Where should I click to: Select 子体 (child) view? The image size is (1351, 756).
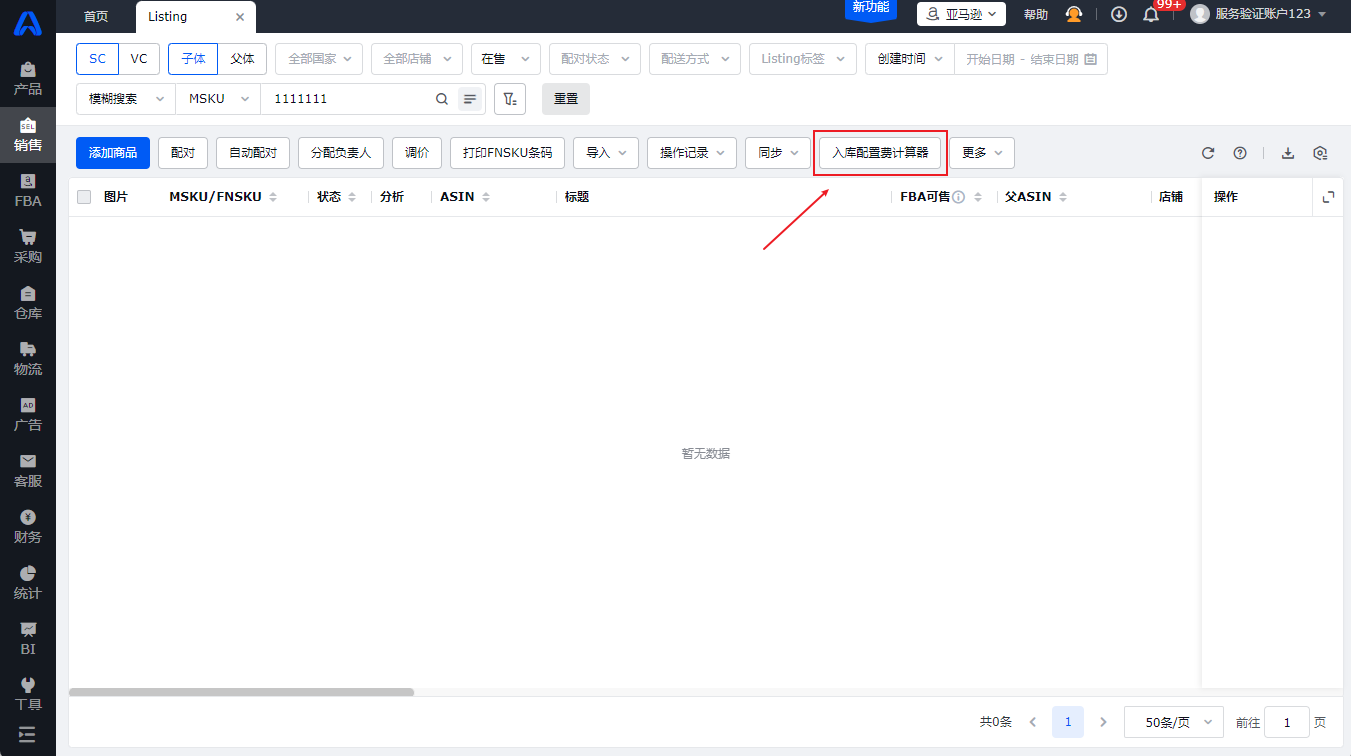(x=193, y=59)
